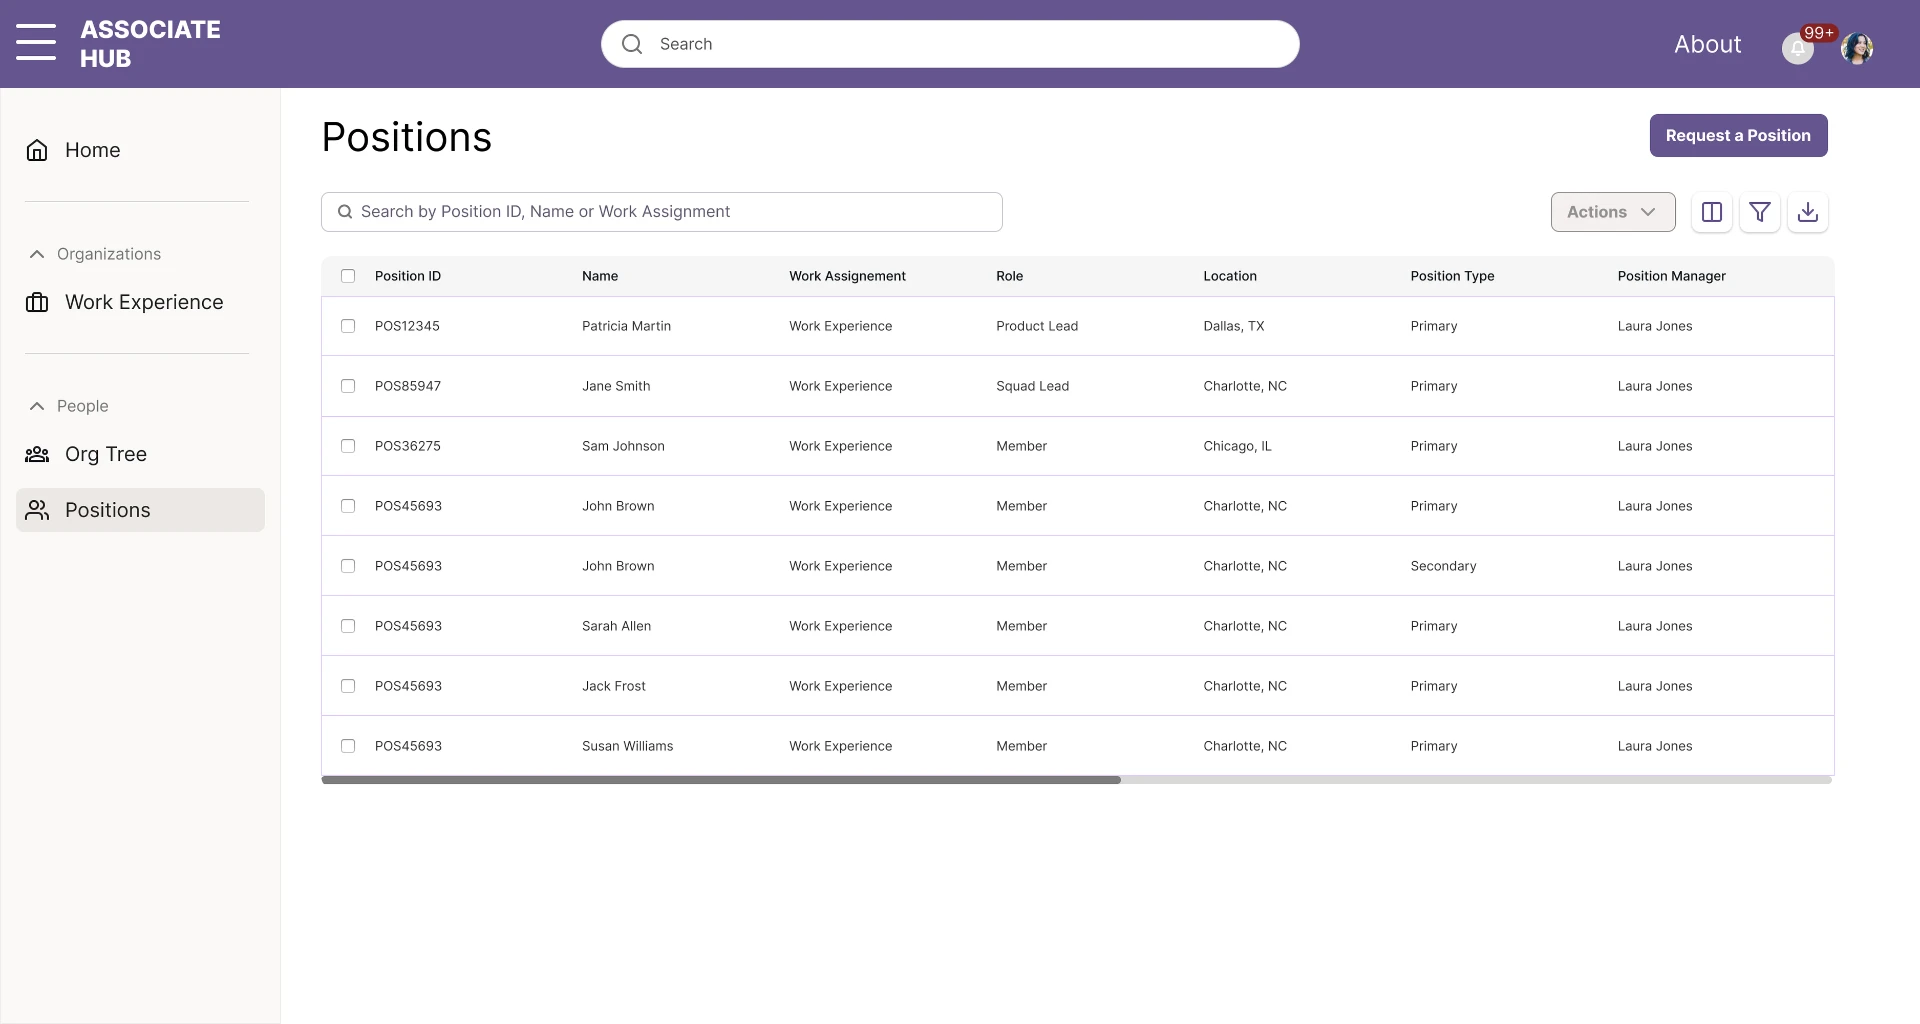This screenshot has width=1920, height=1024.
Task: Focus Search by Position ID field
Action: click(662, 212)
